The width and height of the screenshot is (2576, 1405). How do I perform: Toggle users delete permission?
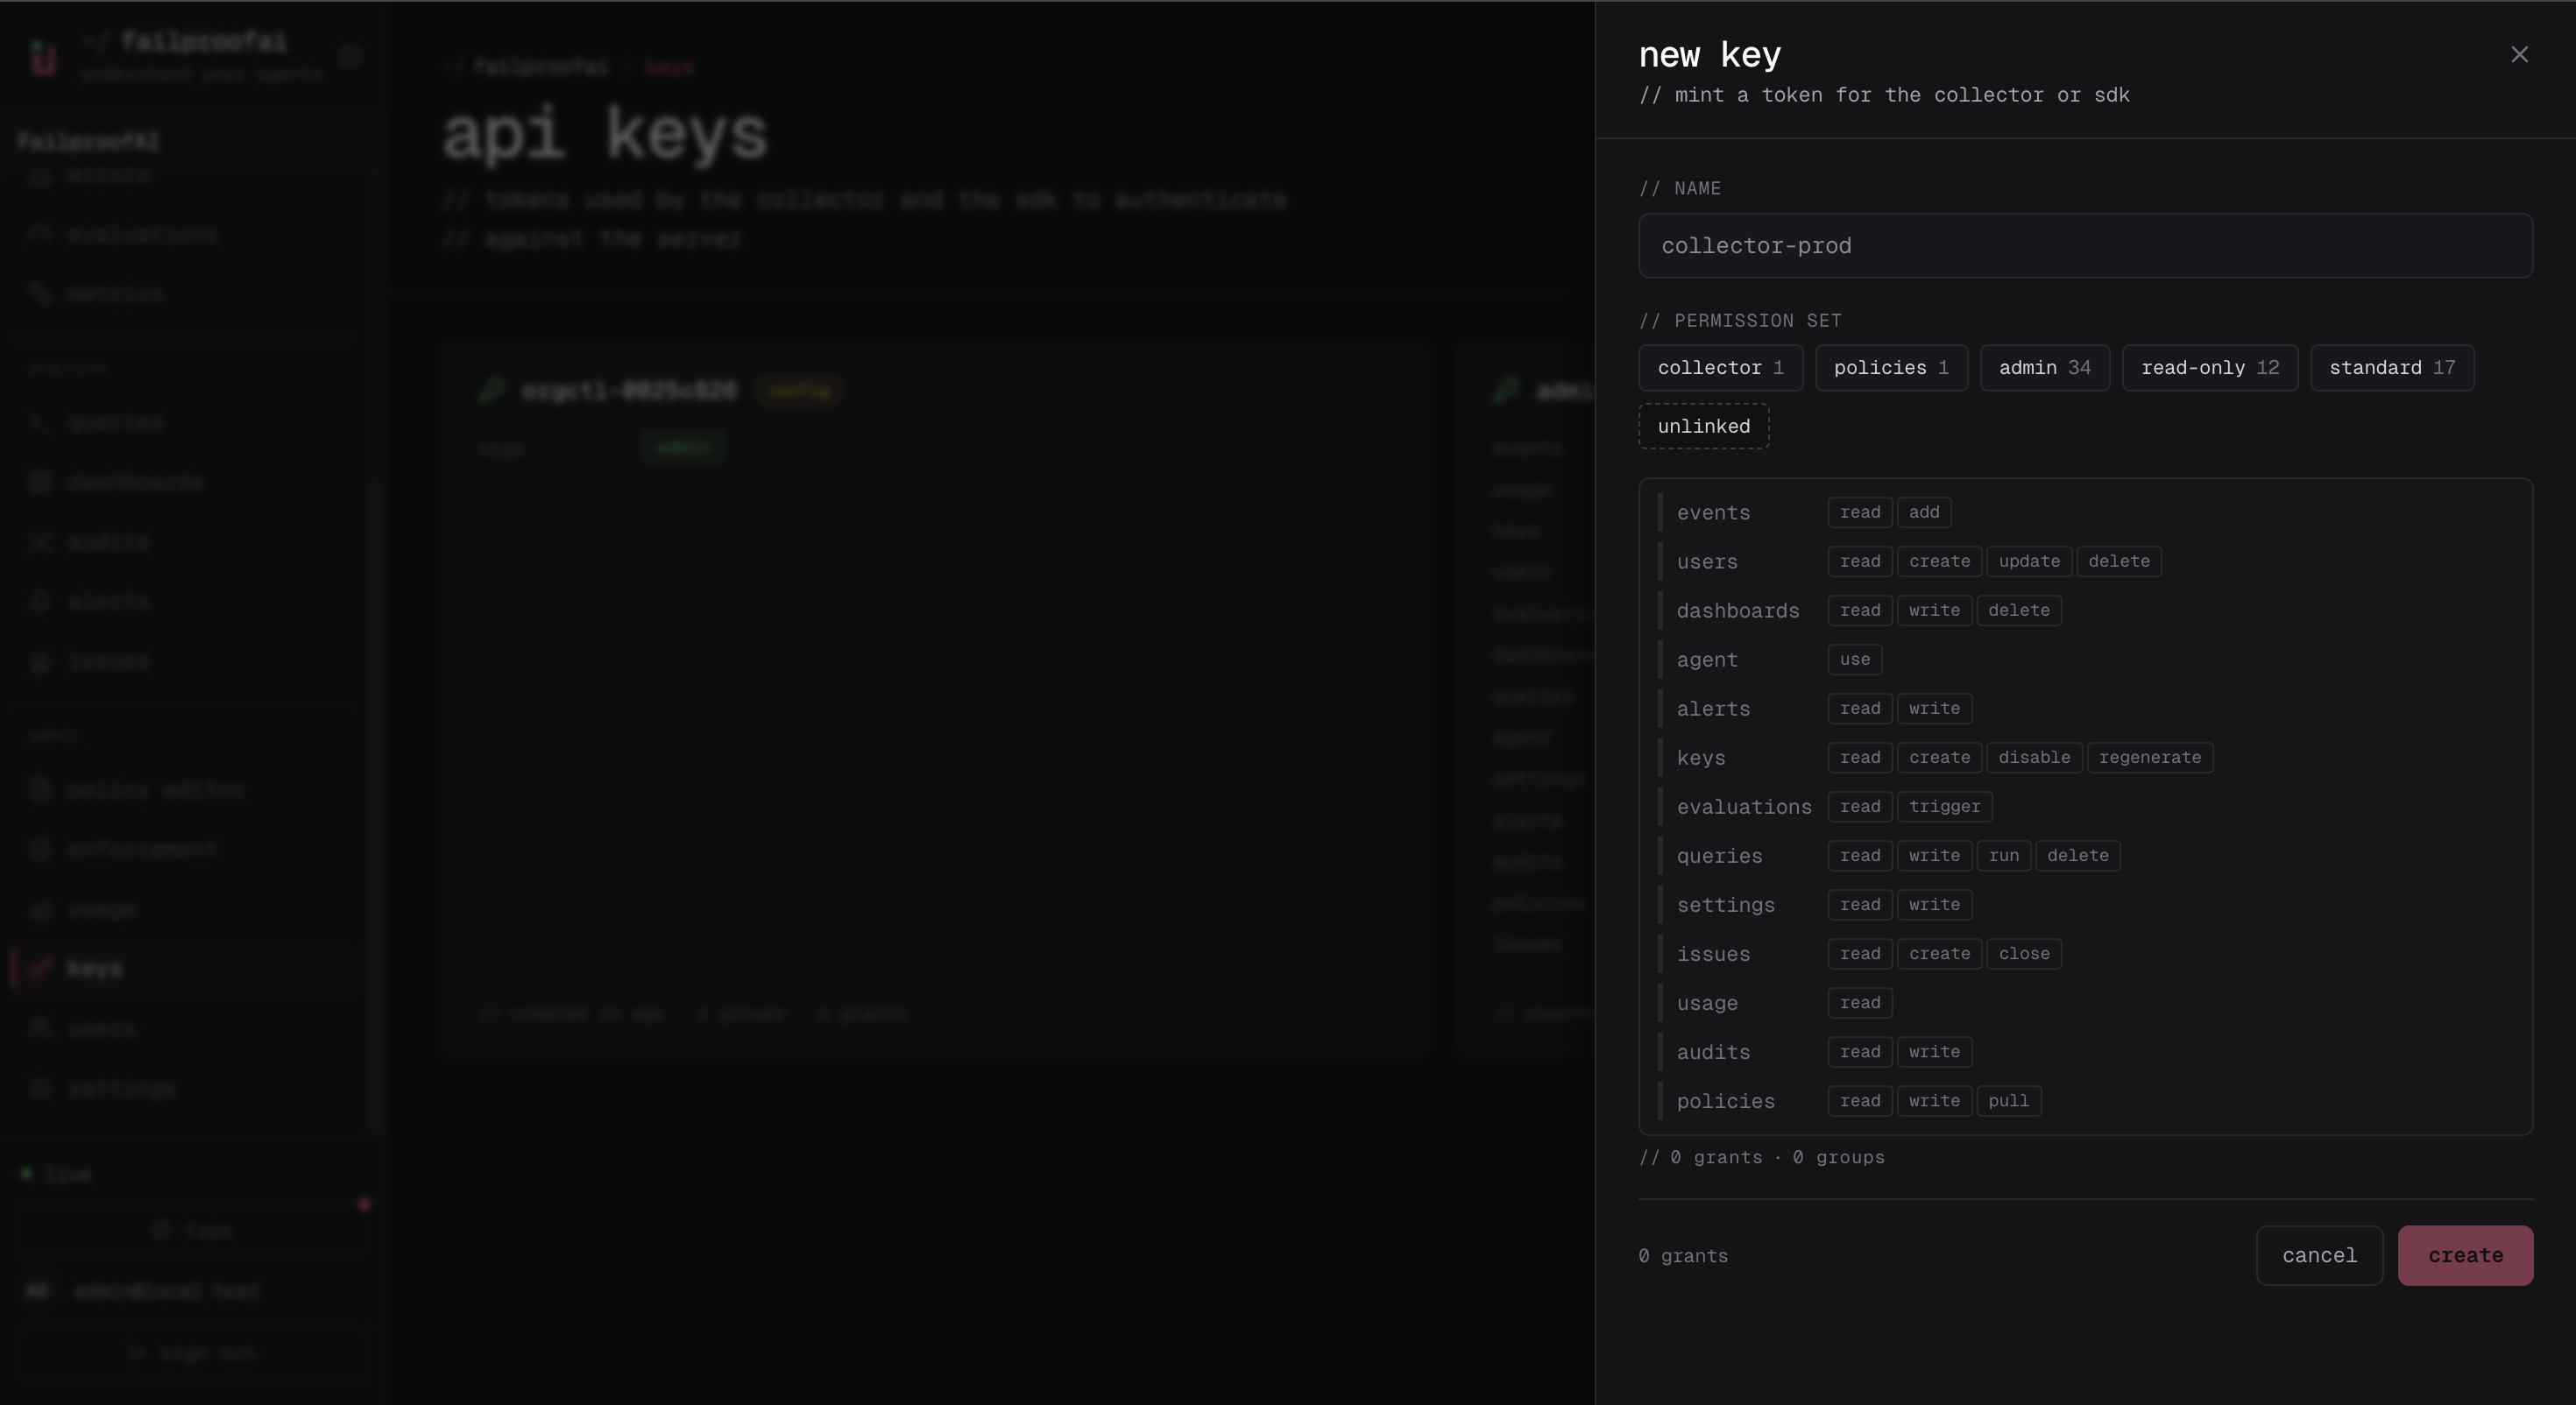[2119, 561]
